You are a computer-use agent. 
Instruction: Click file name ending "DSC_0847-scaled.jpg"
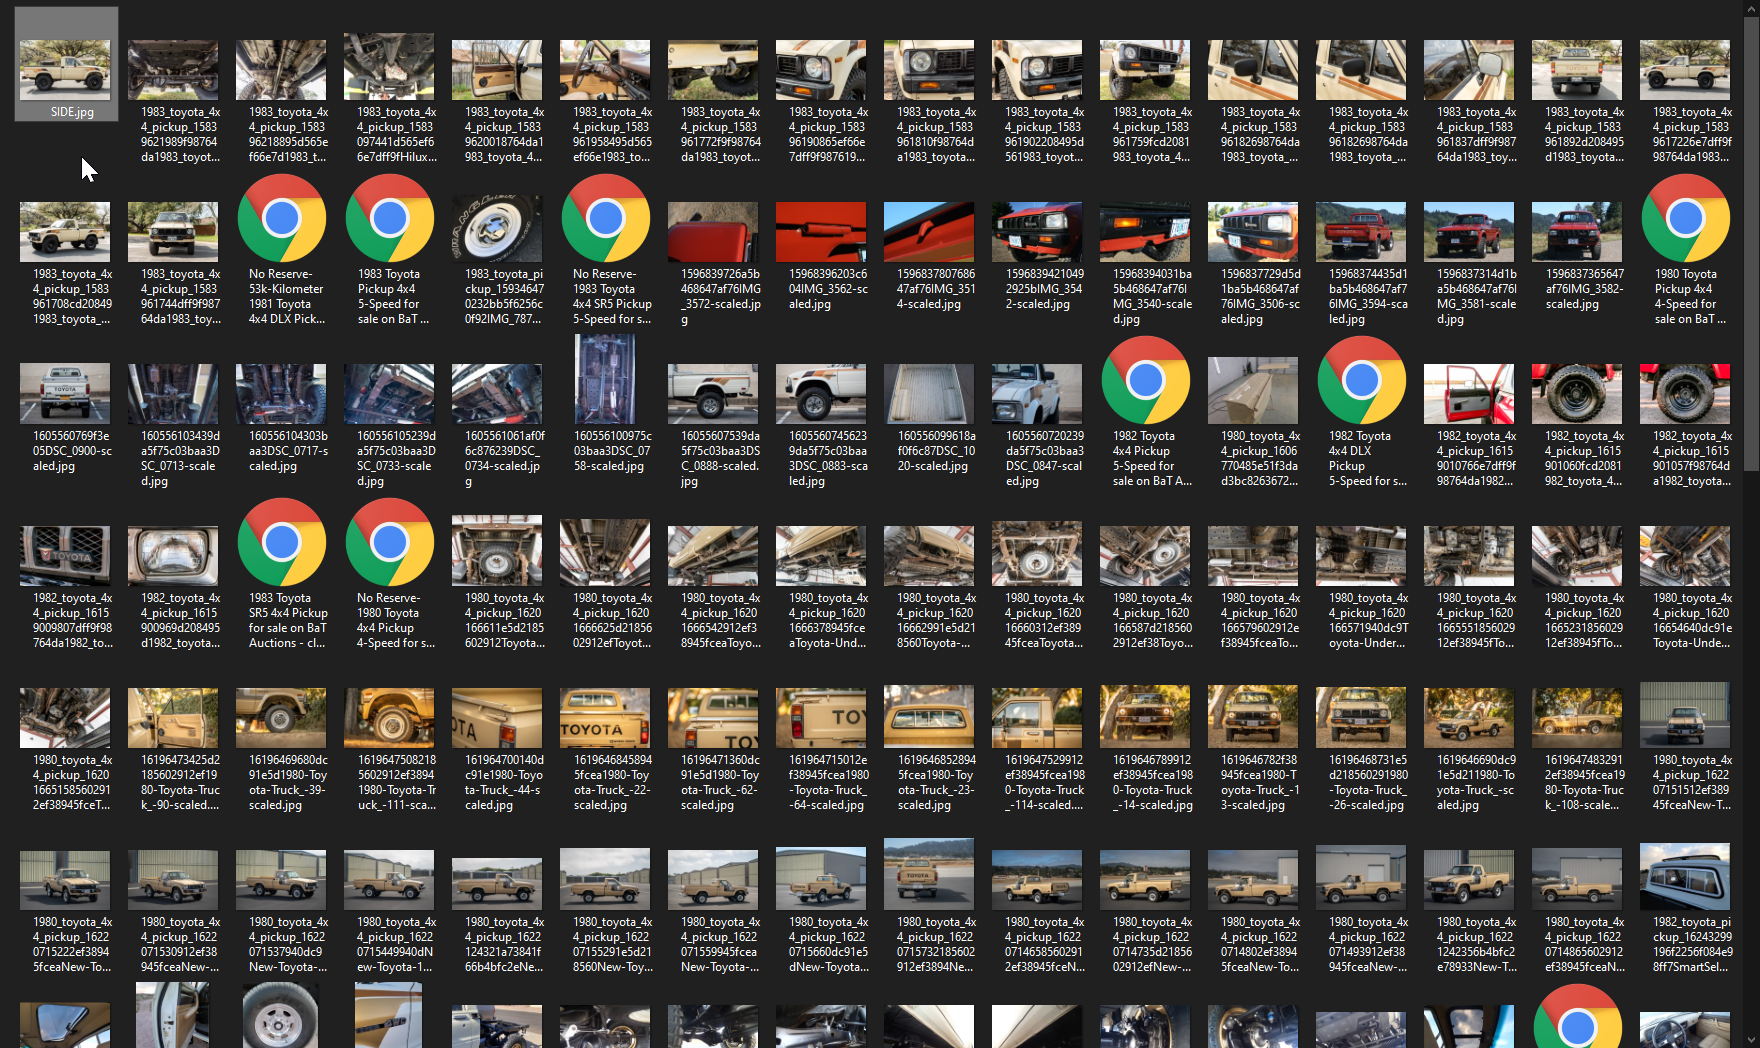coord(1044,458)
